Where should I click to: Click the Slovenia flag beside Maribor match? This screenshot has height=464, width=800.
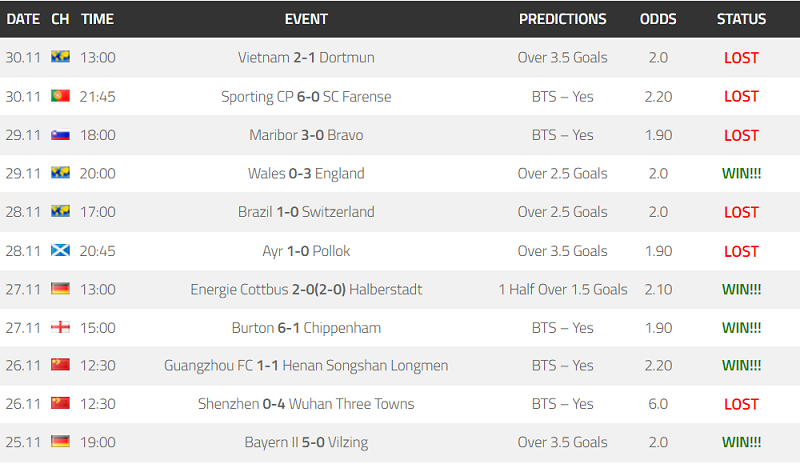tap(60, 134)
